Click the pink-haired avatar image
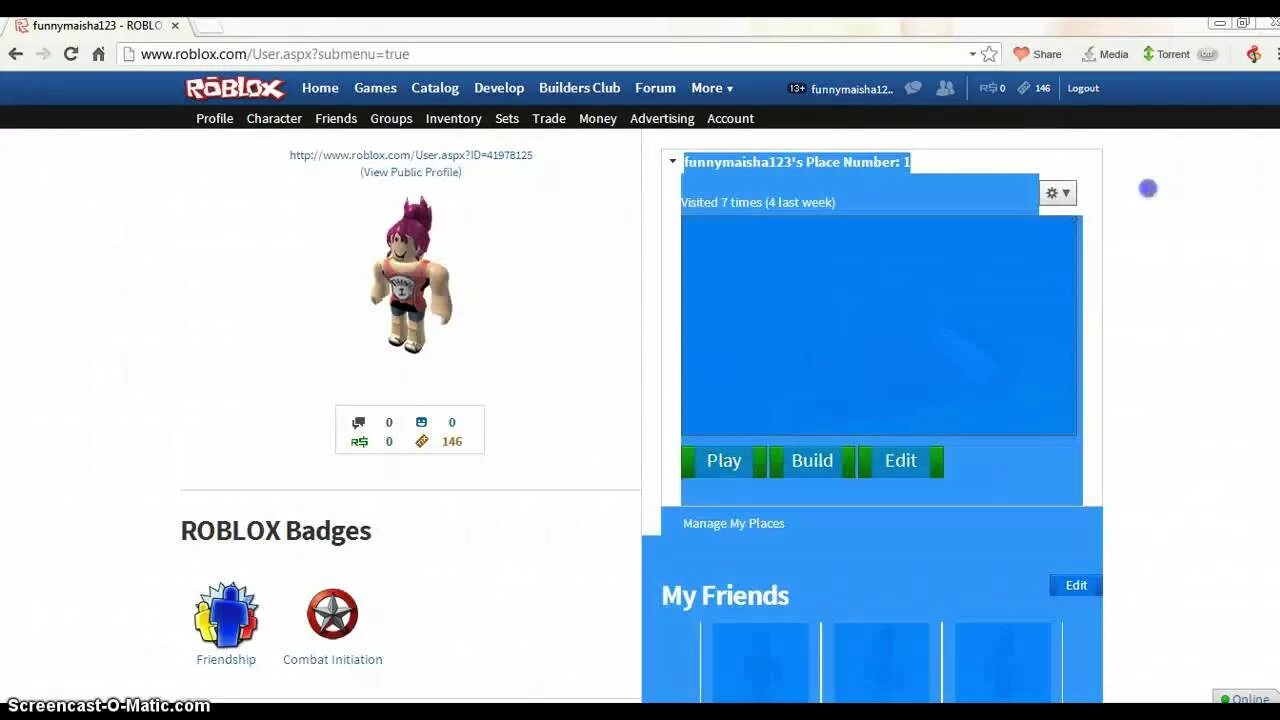 point(410,274)
